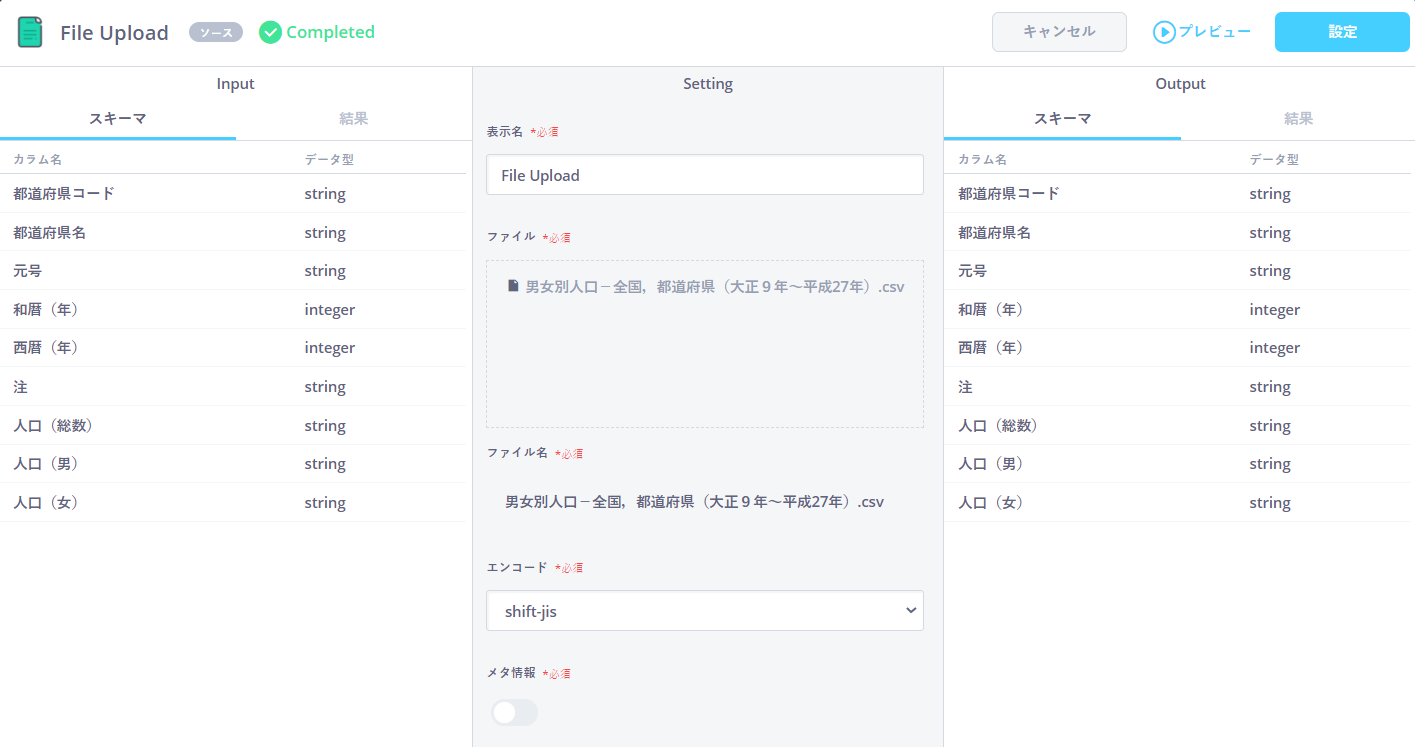Select 人口（男） row in Output schema

click(x=1178, y=464)
